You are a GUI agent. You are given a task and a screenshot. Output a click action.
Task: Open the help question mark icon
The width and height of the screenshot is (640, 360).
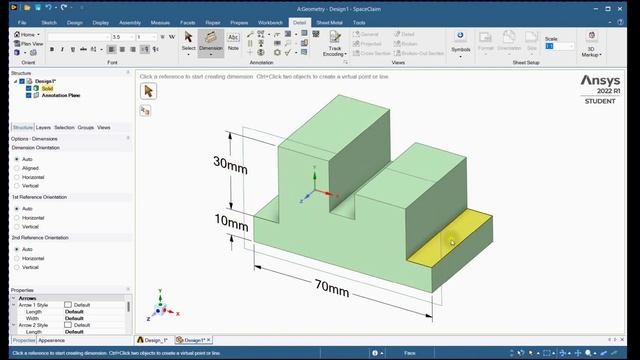coord(620,22)
